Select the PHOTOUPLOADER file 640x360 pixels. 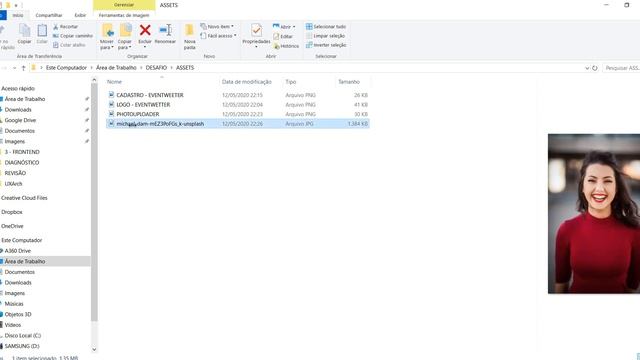[x=238, y=114]
